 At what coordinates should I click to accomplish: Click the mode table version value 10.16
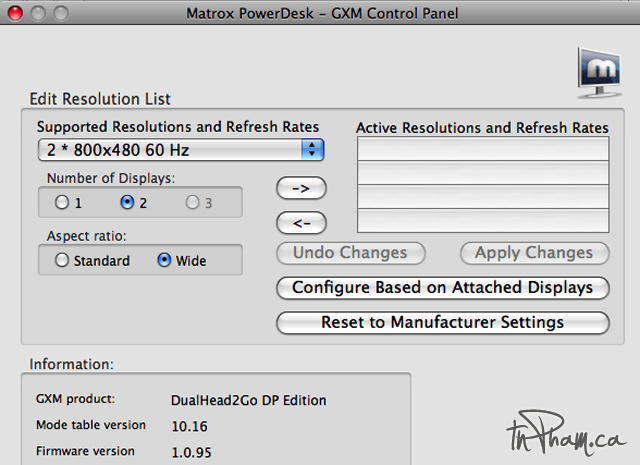pos(189,427)
